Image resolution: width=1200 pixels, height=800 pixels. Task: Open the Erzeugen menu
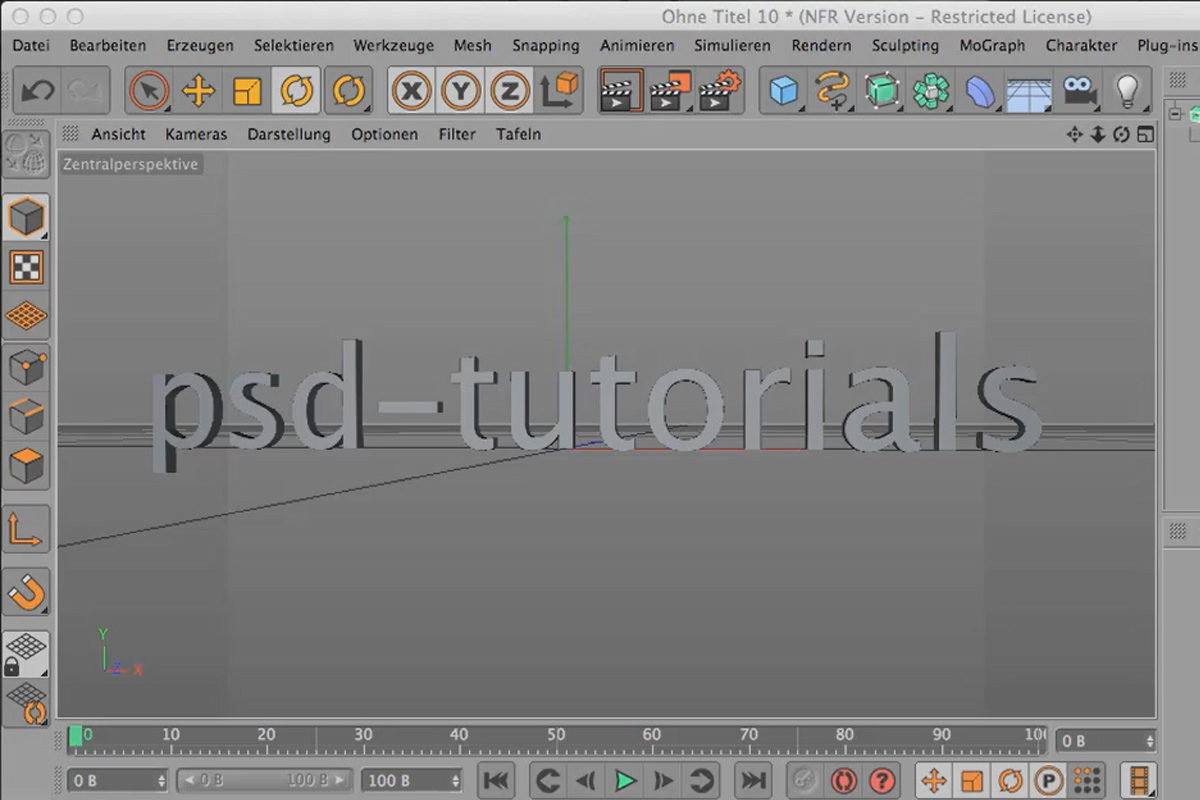pyautogui.click(x=200, y=45)
